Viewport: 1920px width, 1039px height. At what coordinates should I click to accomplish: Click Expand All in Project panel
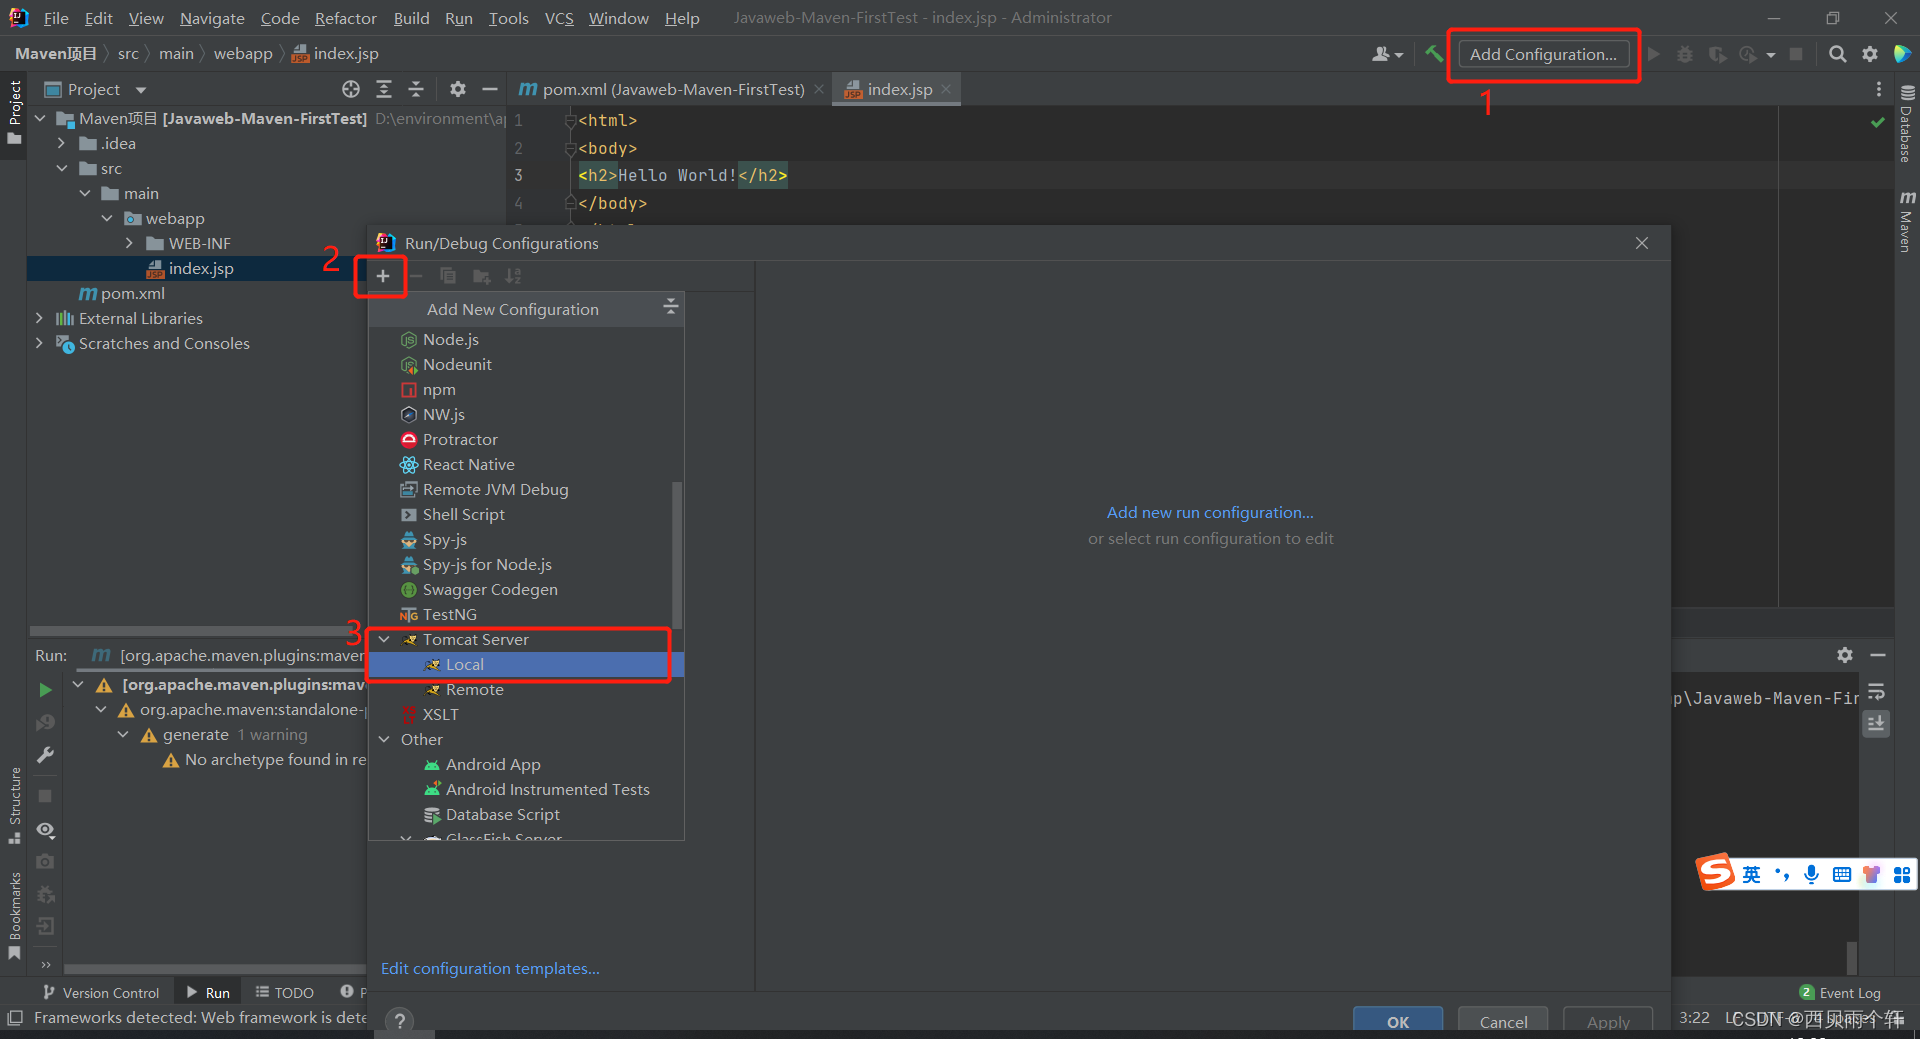tap(384, 89)
